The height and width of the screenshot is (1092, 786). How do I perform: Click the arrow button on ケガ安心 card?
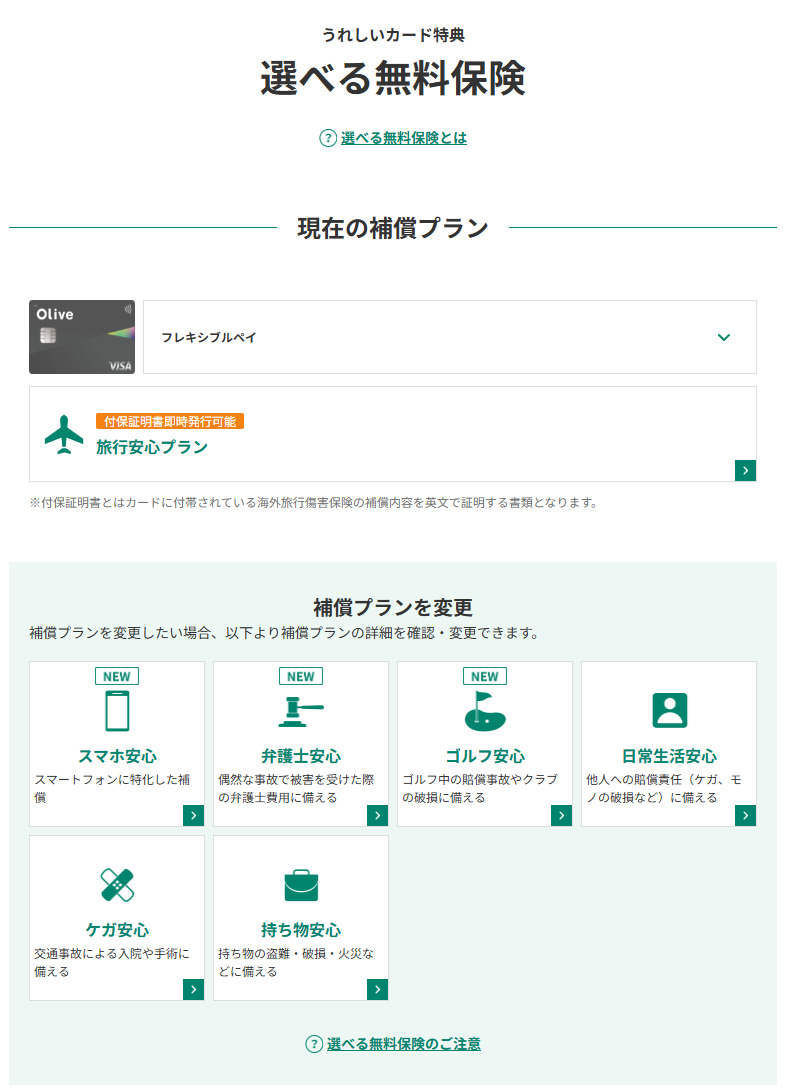(x=193, y=990)
